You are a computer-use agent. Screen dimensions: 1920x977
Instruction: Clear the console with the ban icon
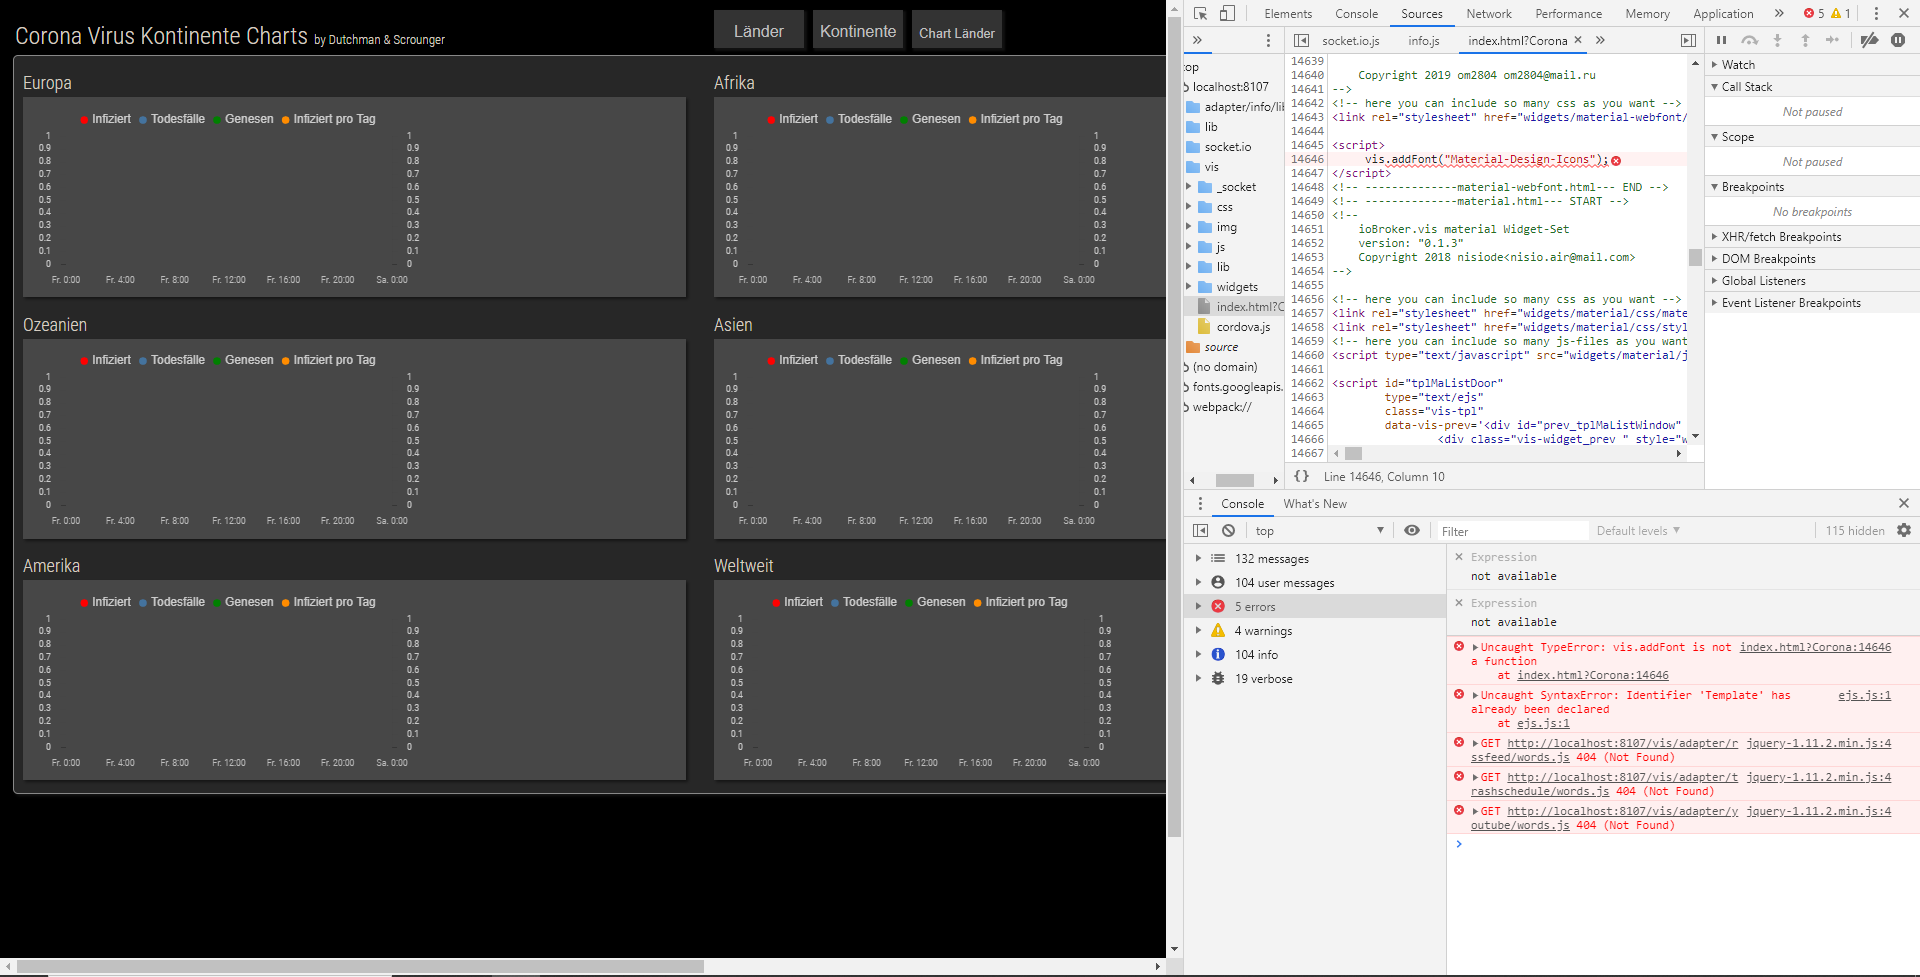pyautogui.click(x=1228, y=530)
